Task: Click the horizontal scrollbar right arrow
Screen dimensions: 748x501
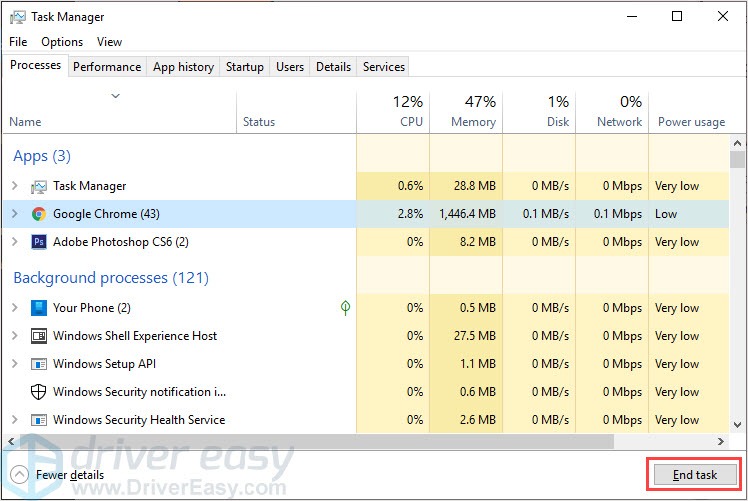Action: [x=721, y=441]
